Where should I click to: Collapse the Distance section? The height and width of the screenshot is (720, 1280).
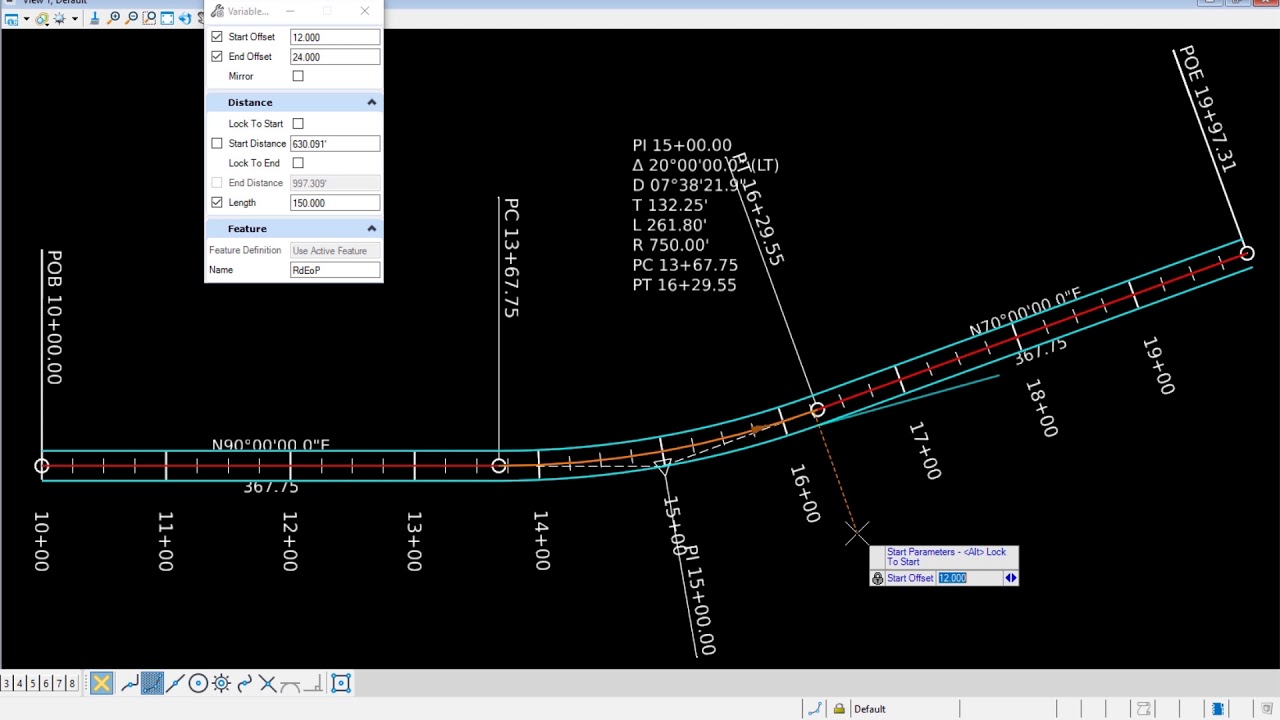pos(371,102)
